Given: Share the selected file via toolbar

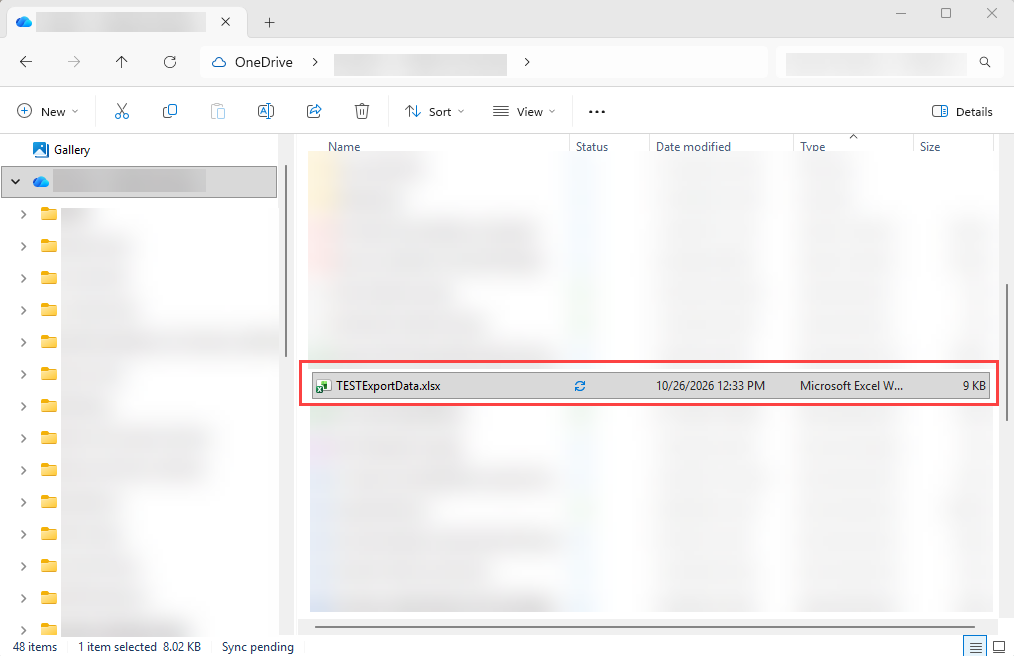Looking at the screenshot, I should pyautogui.click(x=314, y=111).
